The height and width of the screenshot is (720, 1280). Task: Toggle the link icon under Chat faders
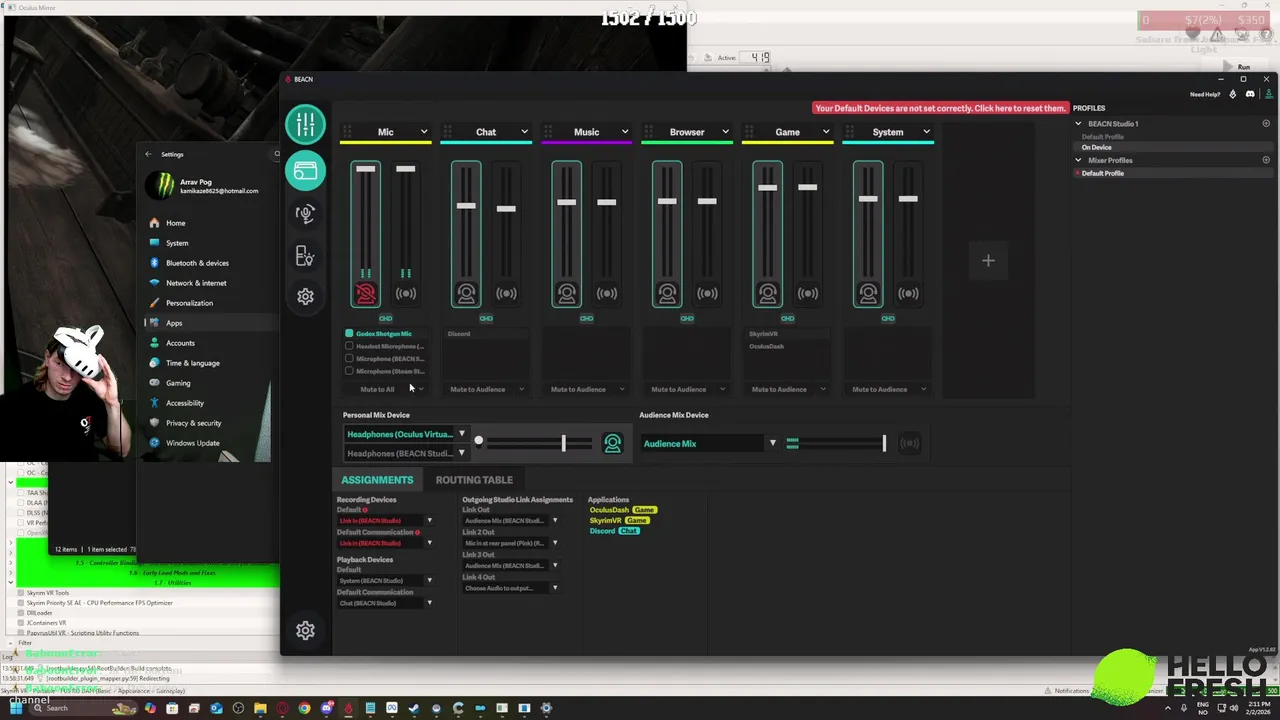pos(486,319)
